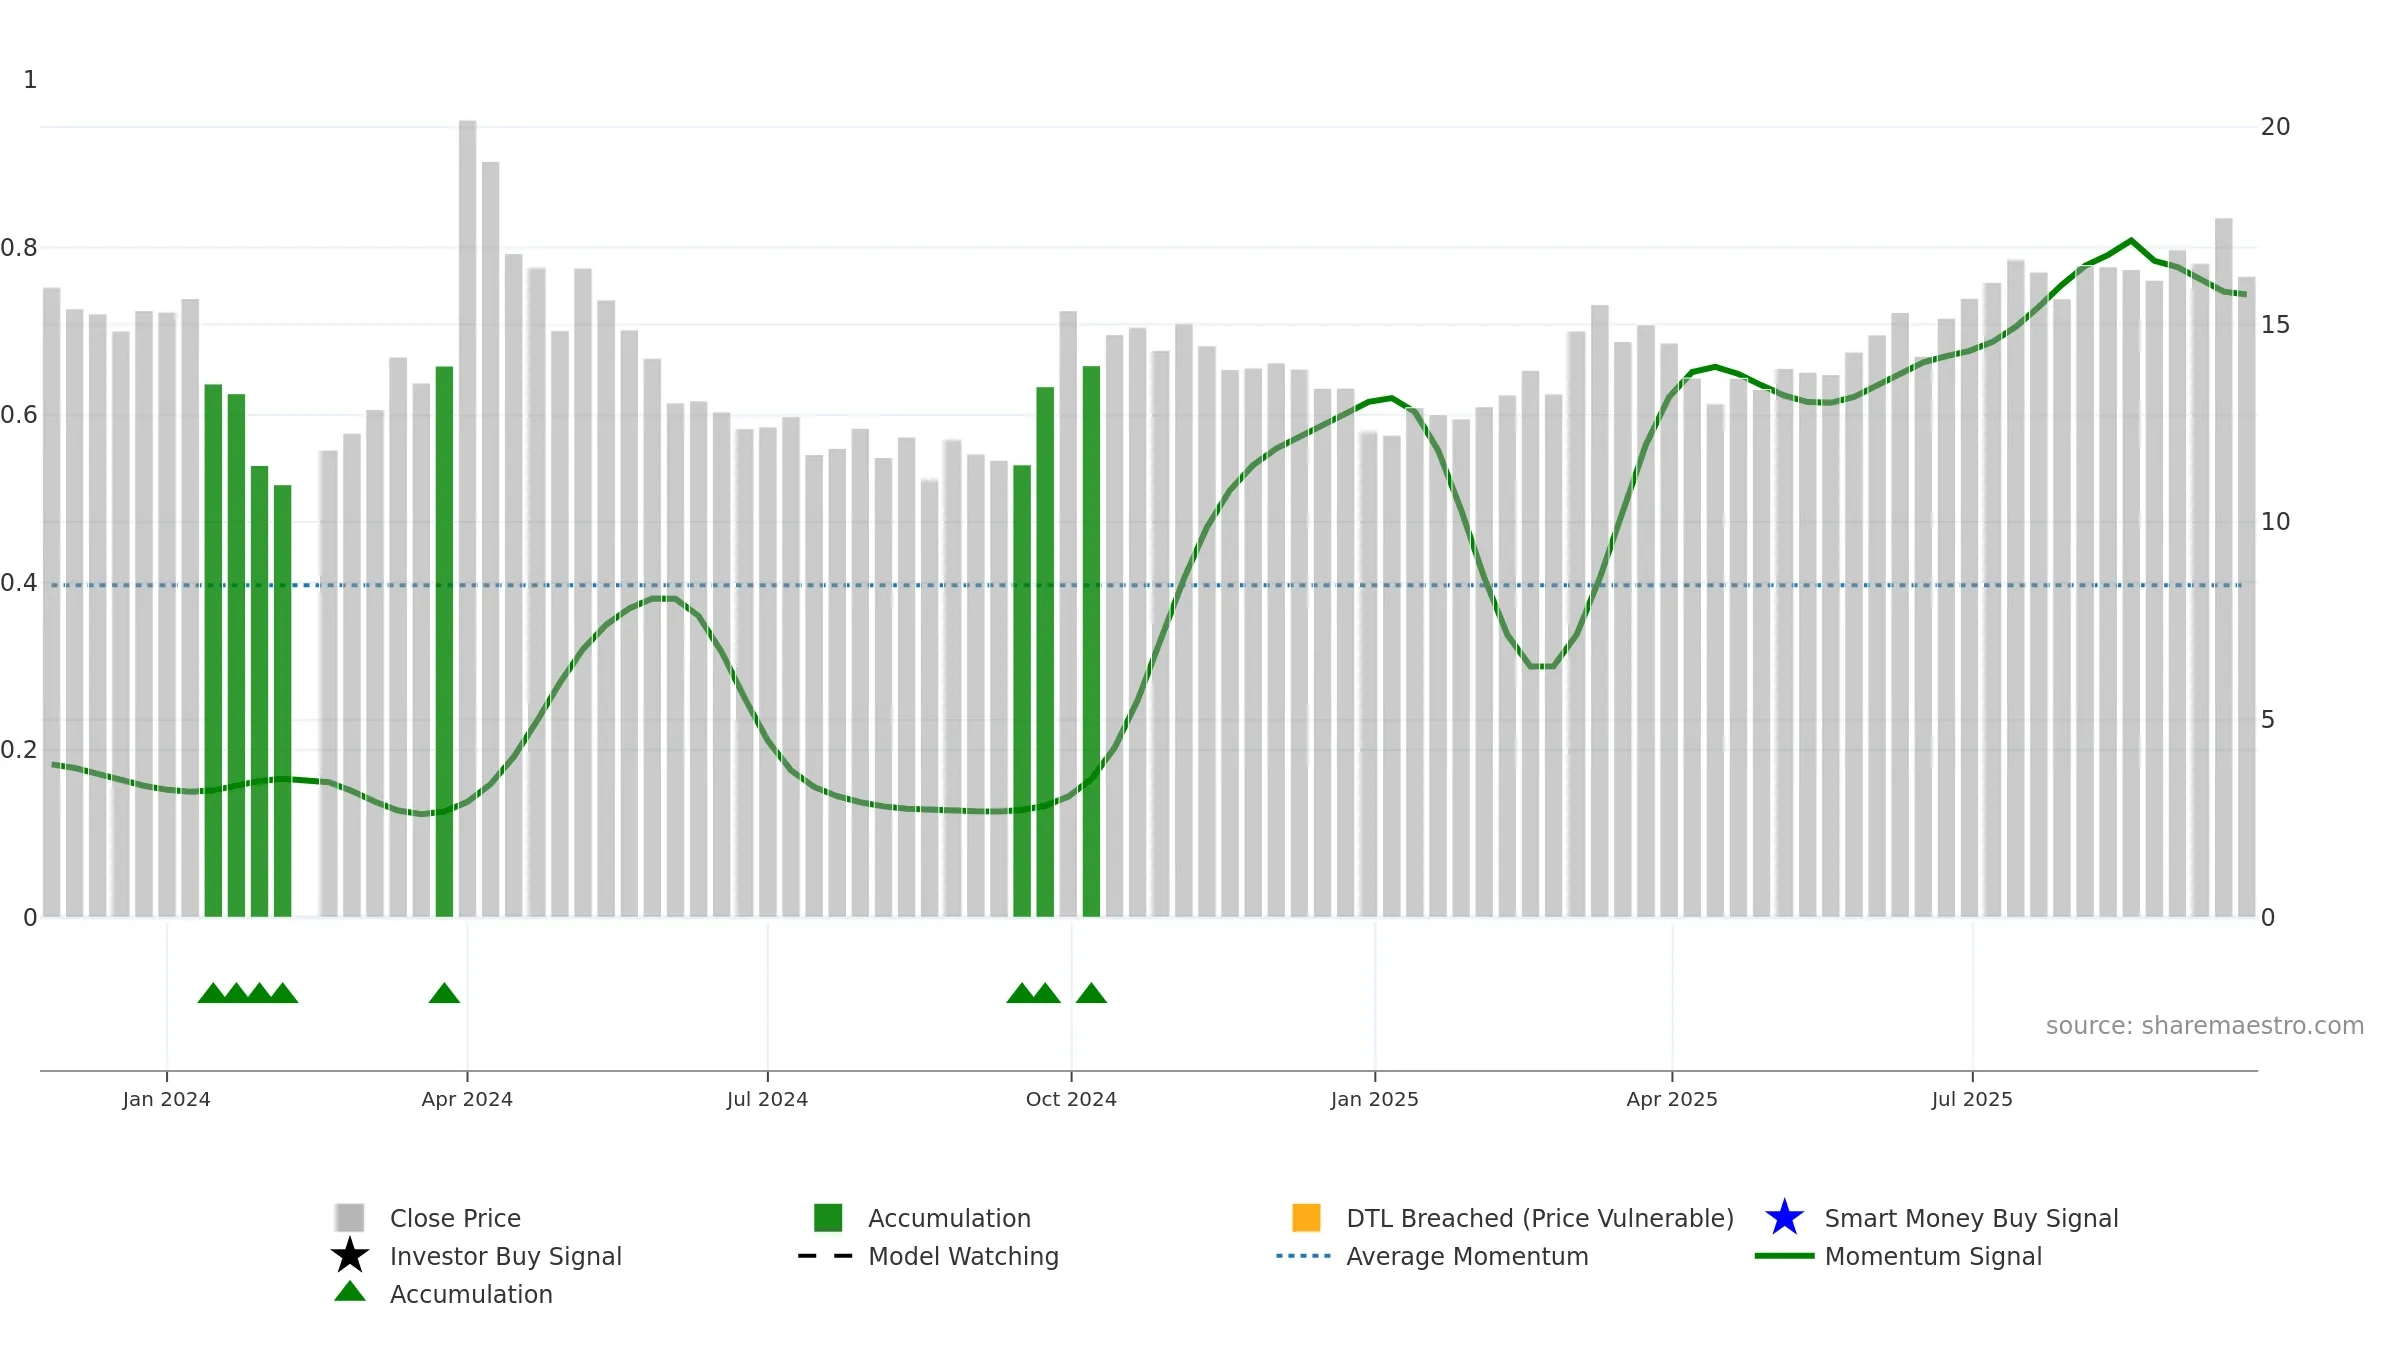Click the green Accumulation square legend swatch
This screenshot has width=2400, height=1350.
tap(828, 1218)
